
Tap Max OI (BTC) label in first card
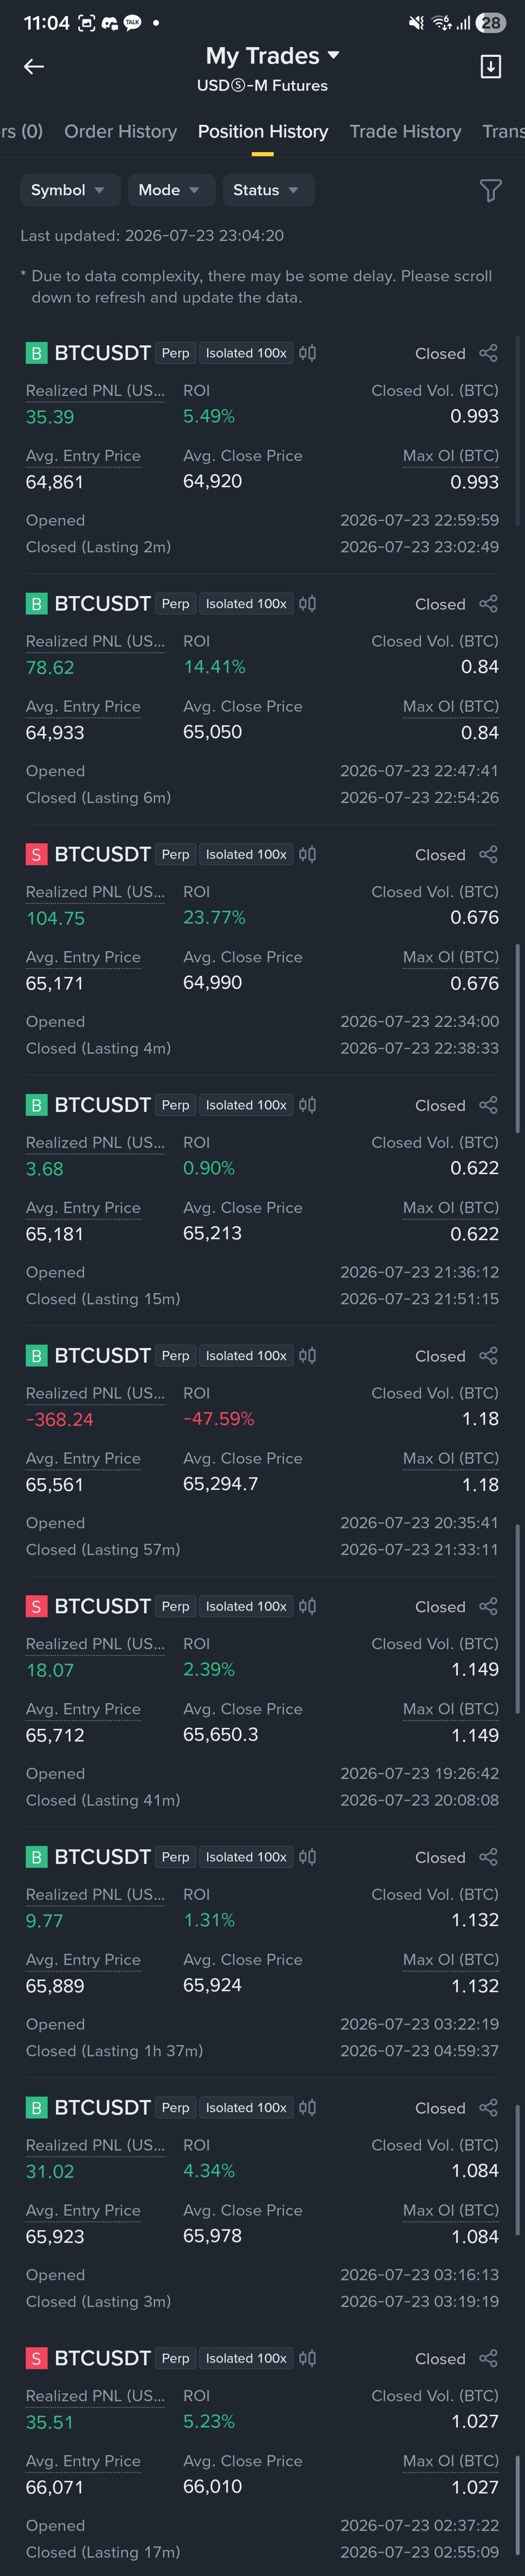(x=450, y=456)
